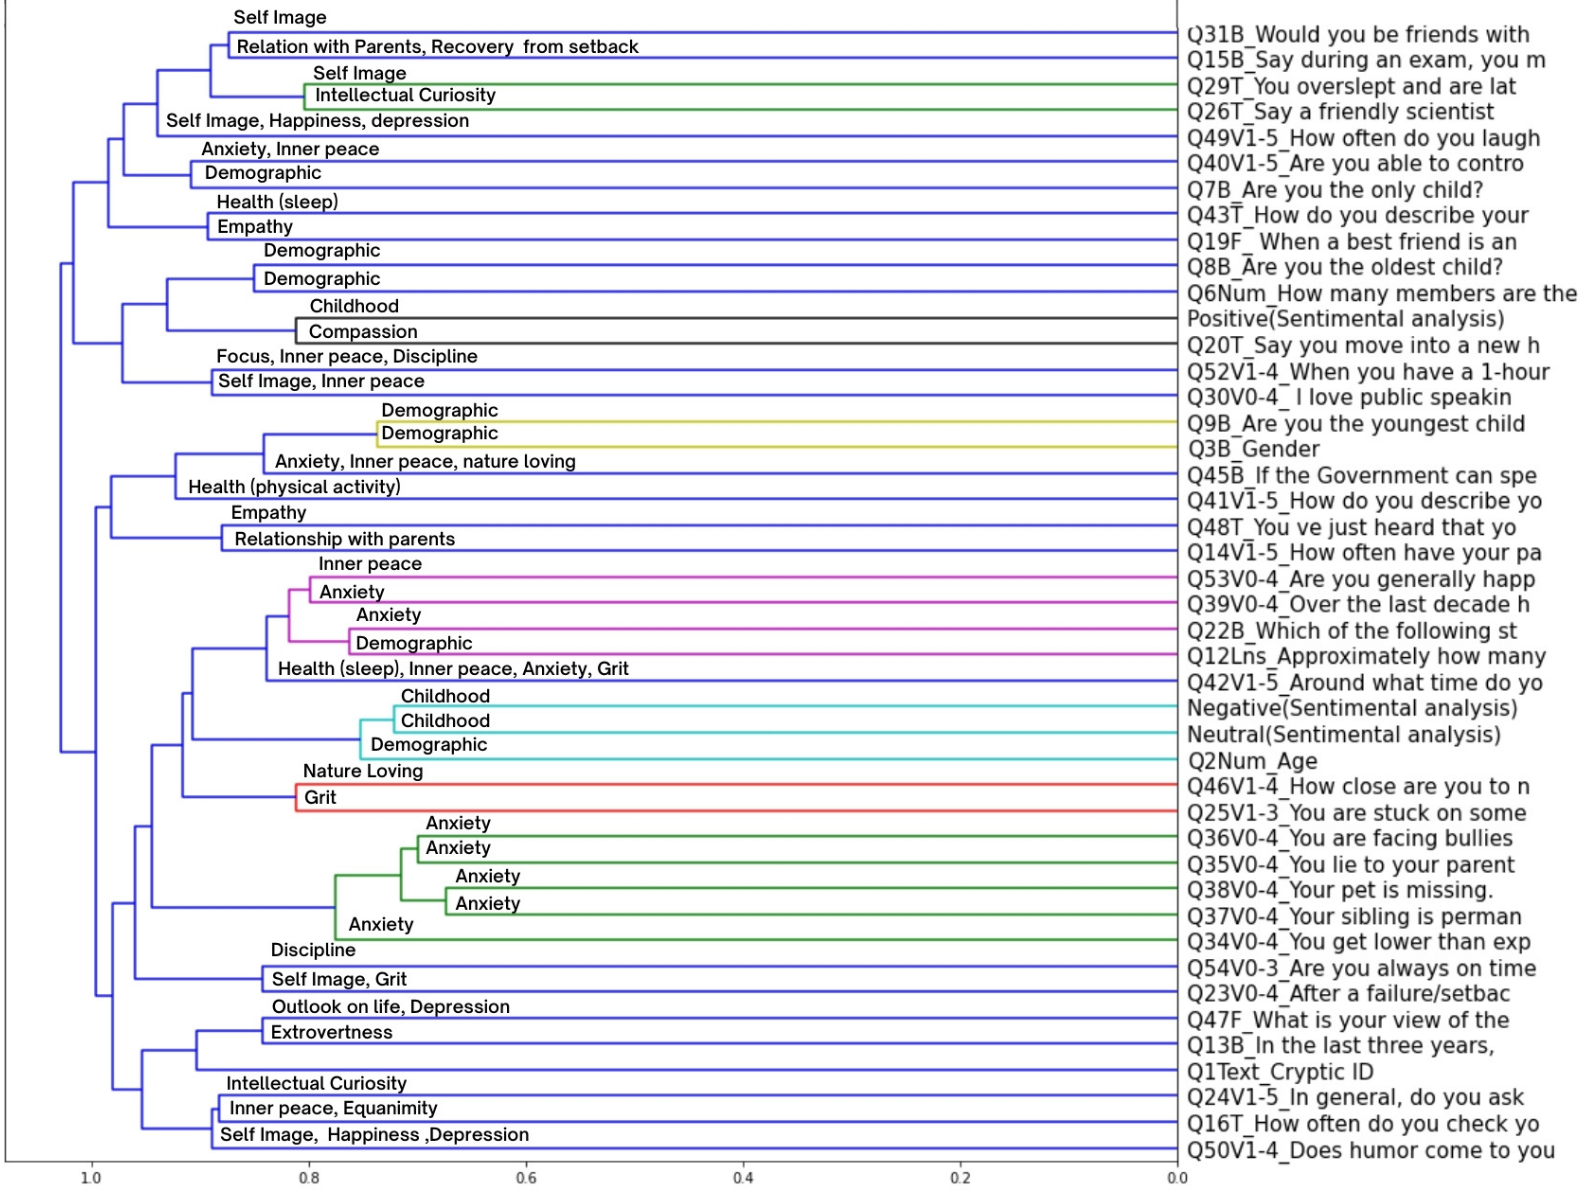This screenshot has height=1193, width=1587.
Task: Select 'Q52V1-4_When you have a 1-hour' label
Action: click(x=1368, y=372)
